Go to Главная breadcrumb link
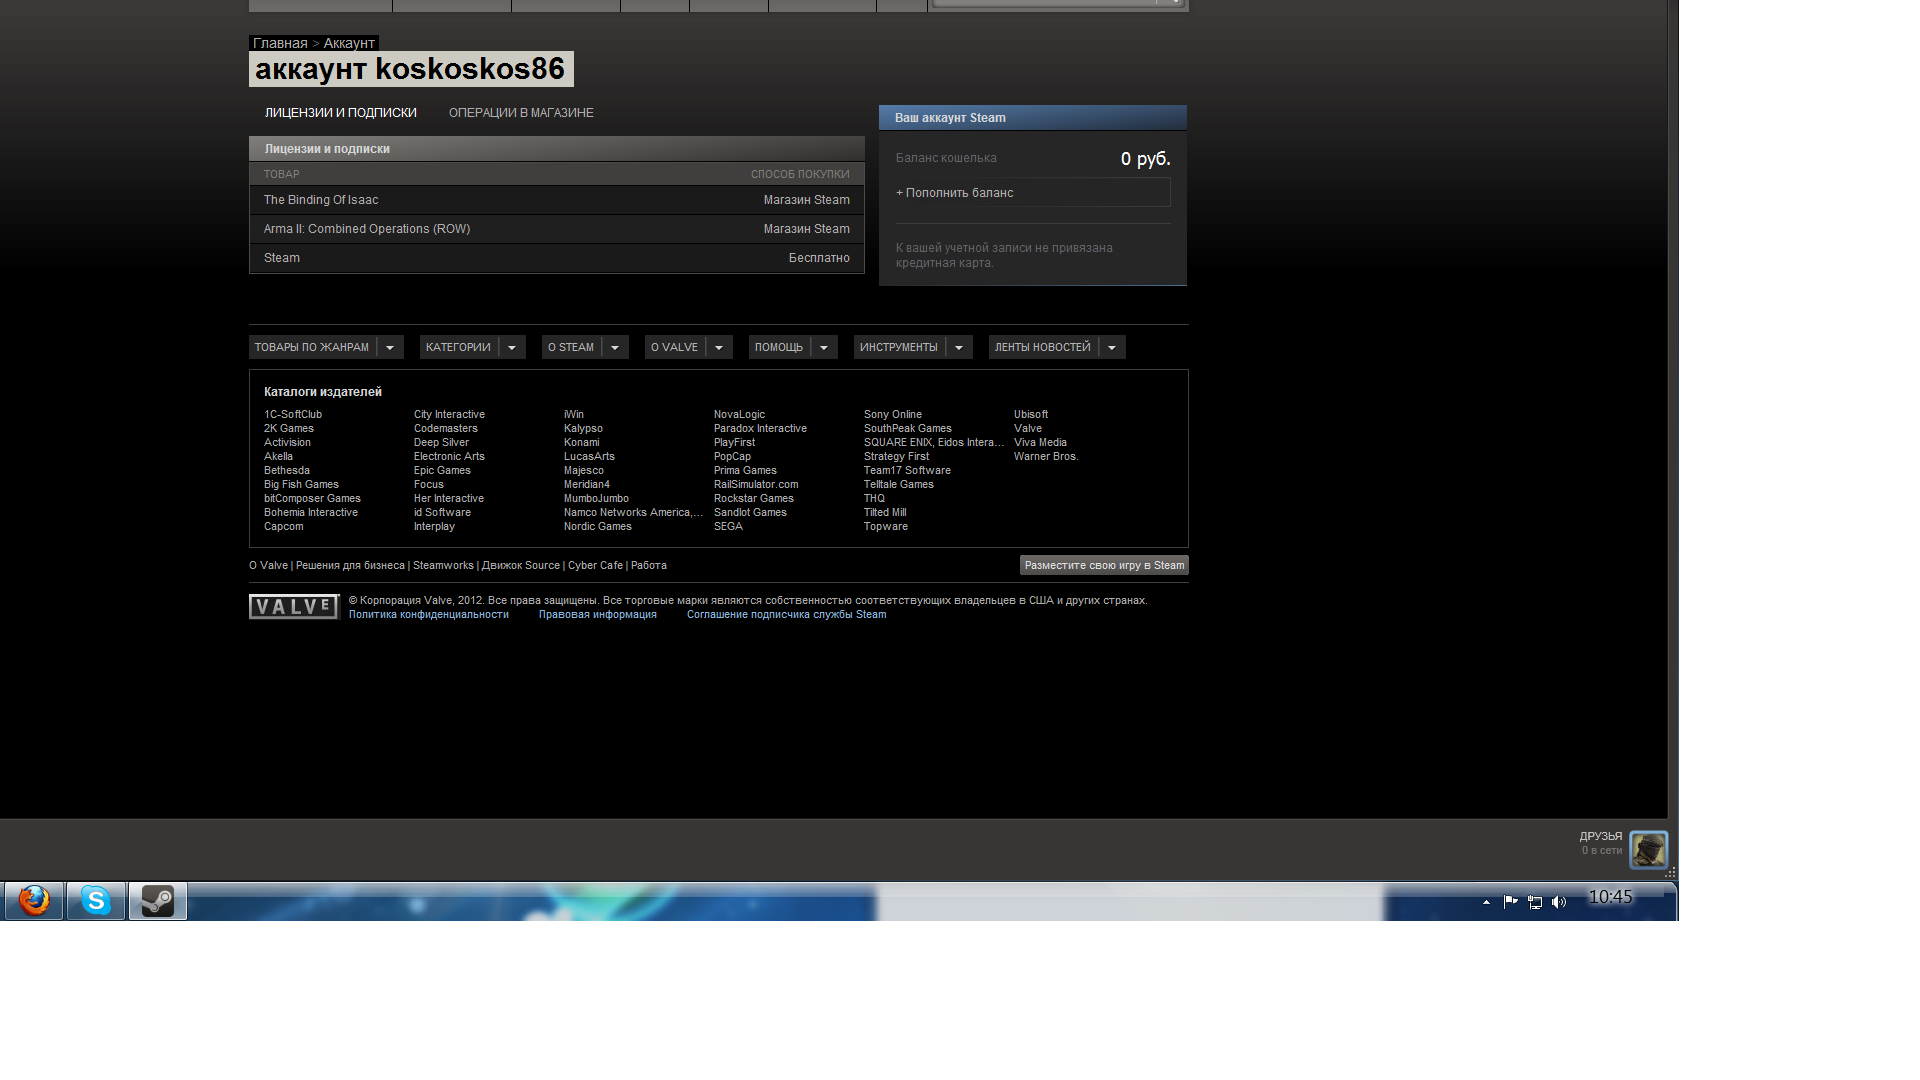The image size is (1920, 1080). point(280,43)
